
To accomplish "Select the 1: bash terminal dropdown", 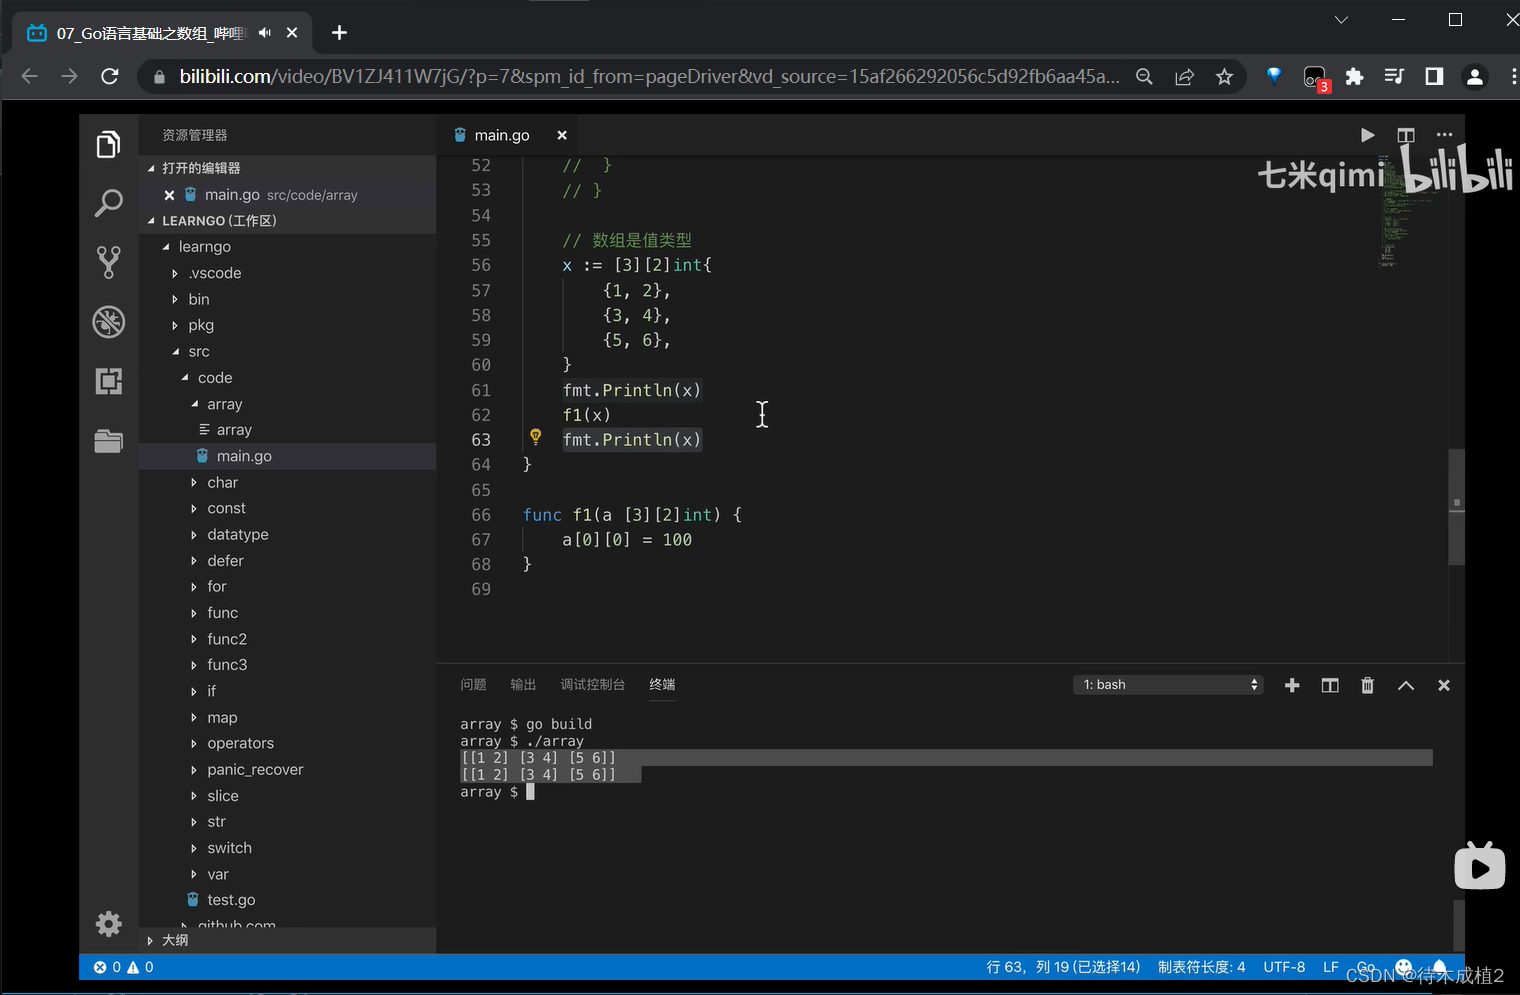I will (1169, 685).
